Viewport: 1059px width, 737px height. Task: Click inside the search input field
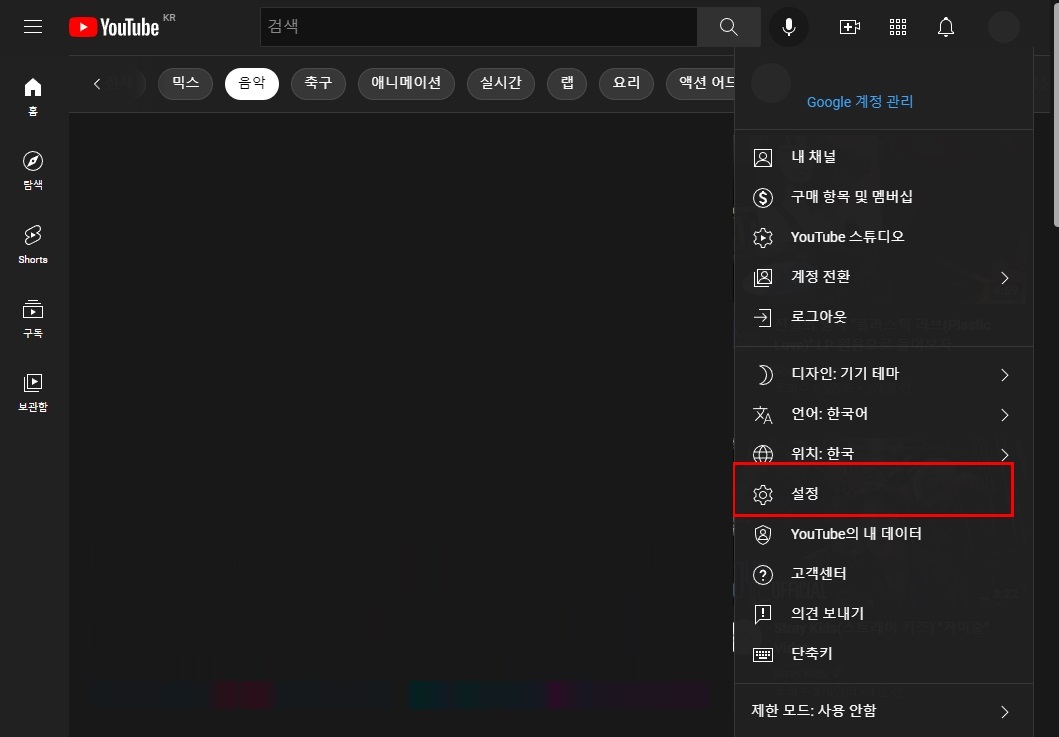pos(470,27)
